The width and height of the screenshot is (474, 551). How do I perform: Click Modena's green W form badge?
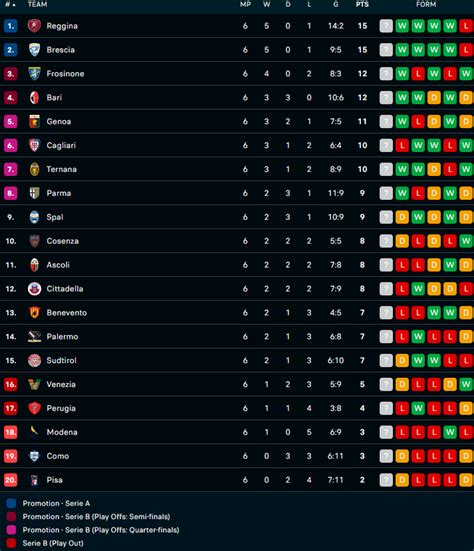click(x=450, y=432)
